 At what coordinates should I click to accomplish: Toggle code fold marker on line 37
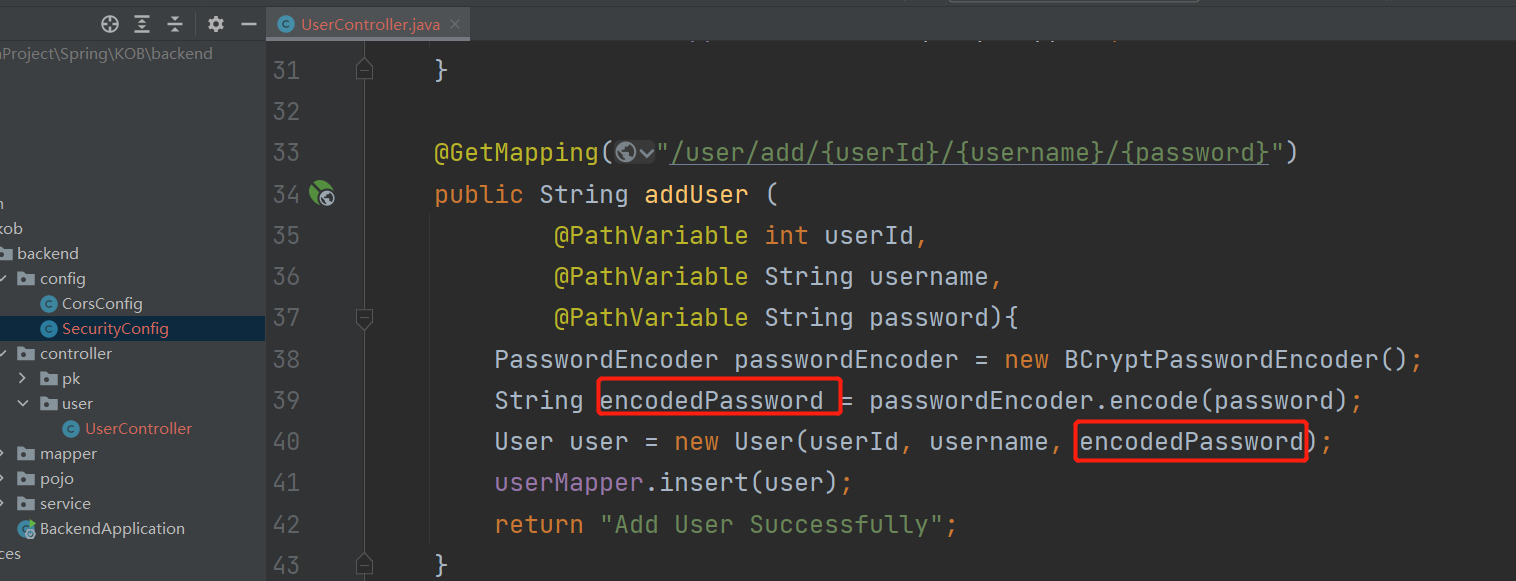(364, 318)
